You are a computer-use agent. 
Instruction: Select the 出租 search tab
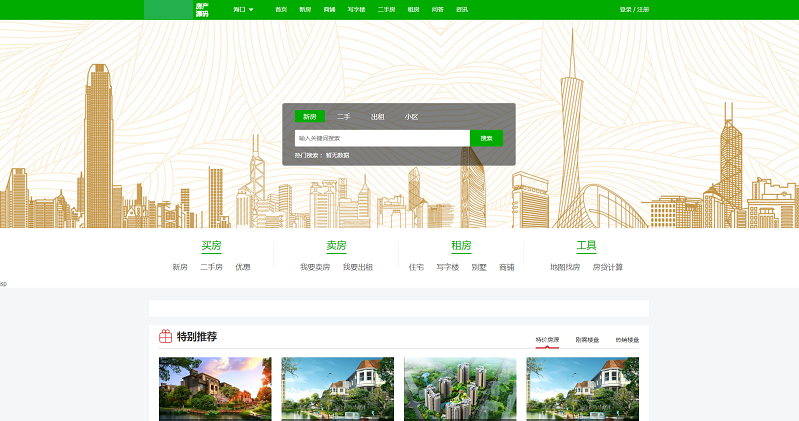378,117
